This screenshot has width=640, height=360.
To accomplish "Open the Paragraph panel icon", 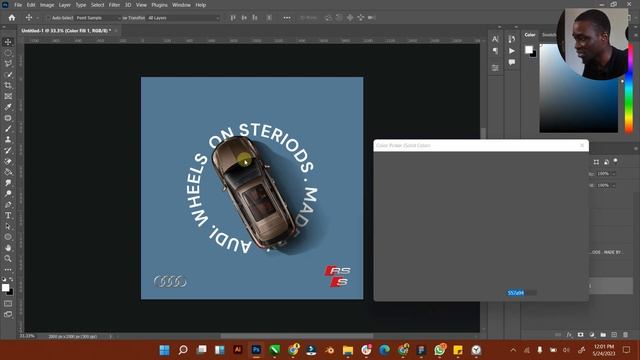I will (x=495, y=51).
